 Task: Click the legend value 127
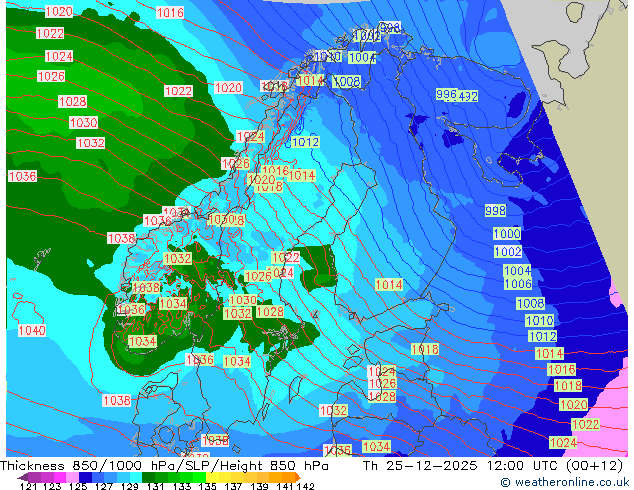pyautogui.click(x=104, y=486)
